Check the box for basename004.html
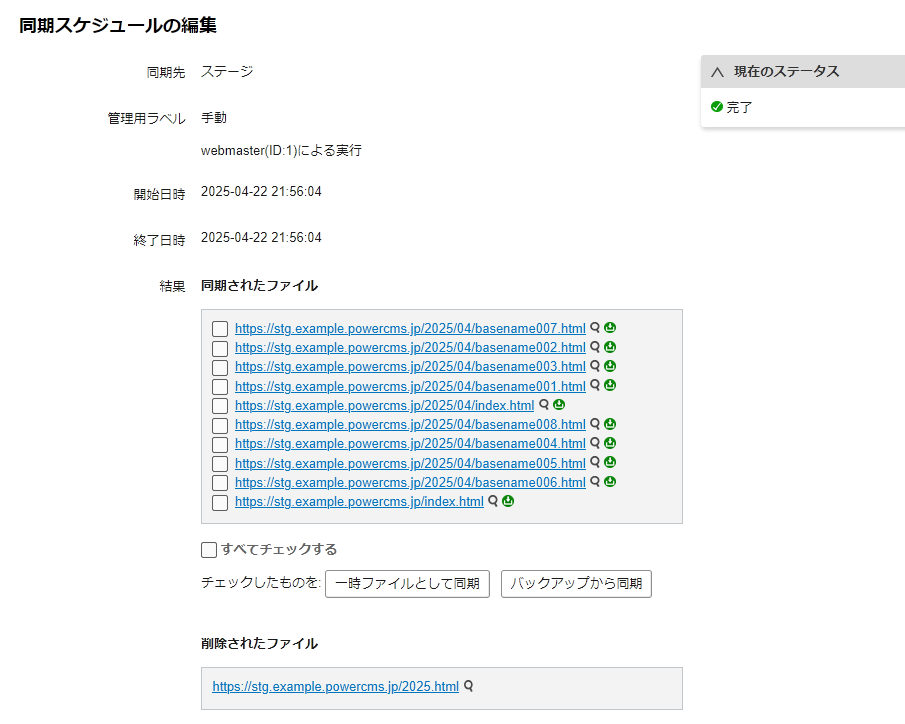Screen dimensions: 905x724 tap(220, 445)
